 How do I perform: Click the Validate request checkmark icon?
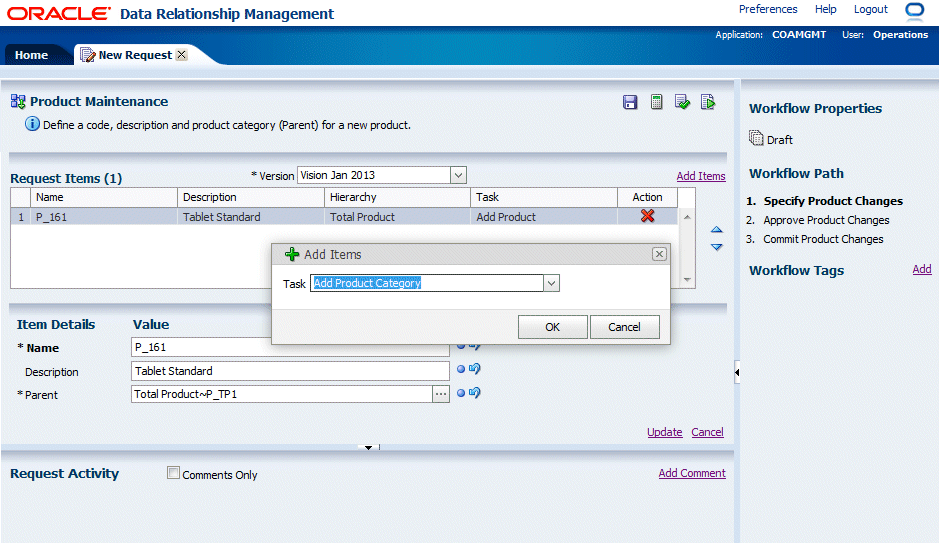click(683, 102)
